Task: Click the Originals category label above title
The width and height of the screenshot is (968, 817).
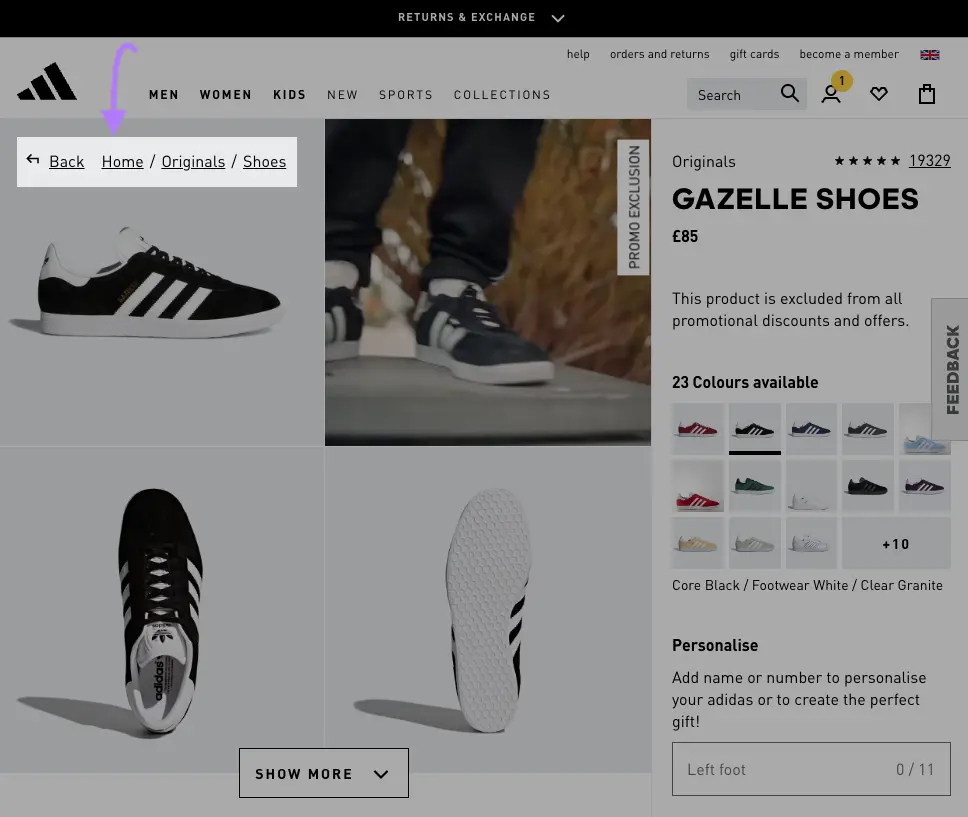Action: coord(704,162)
